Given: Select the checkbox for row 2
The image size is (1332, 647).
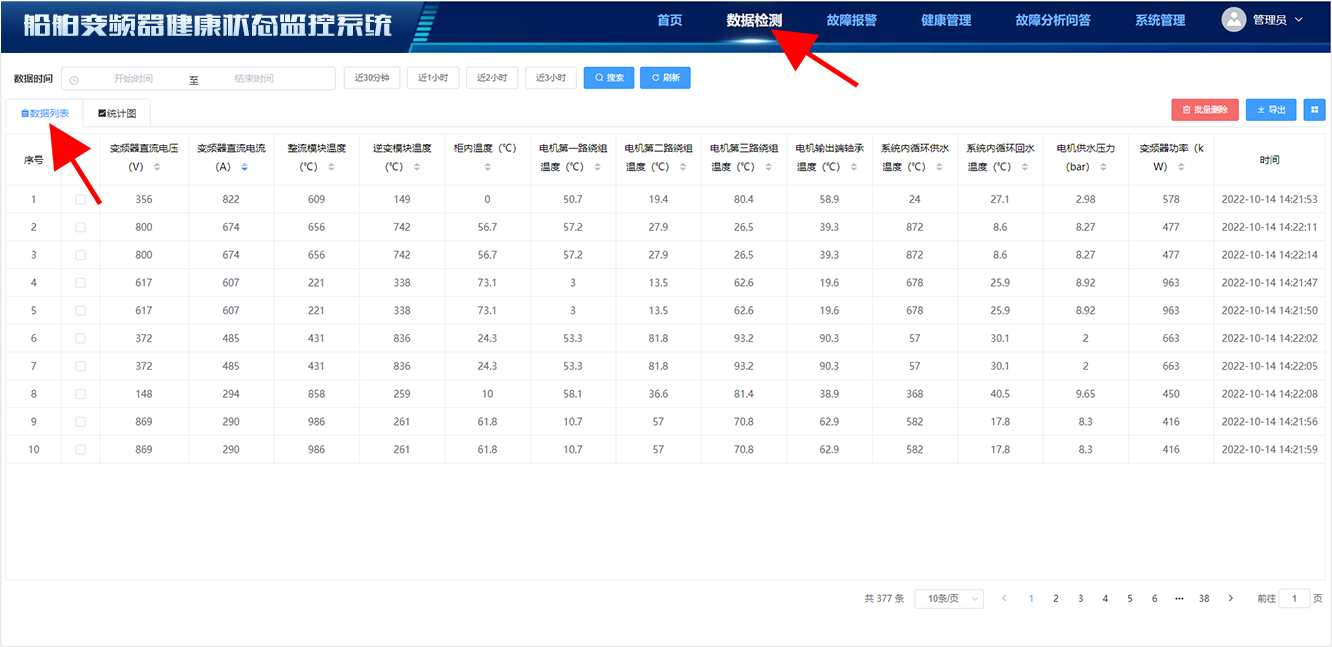Looking at the screenshot, I should (x=80, y=227).
